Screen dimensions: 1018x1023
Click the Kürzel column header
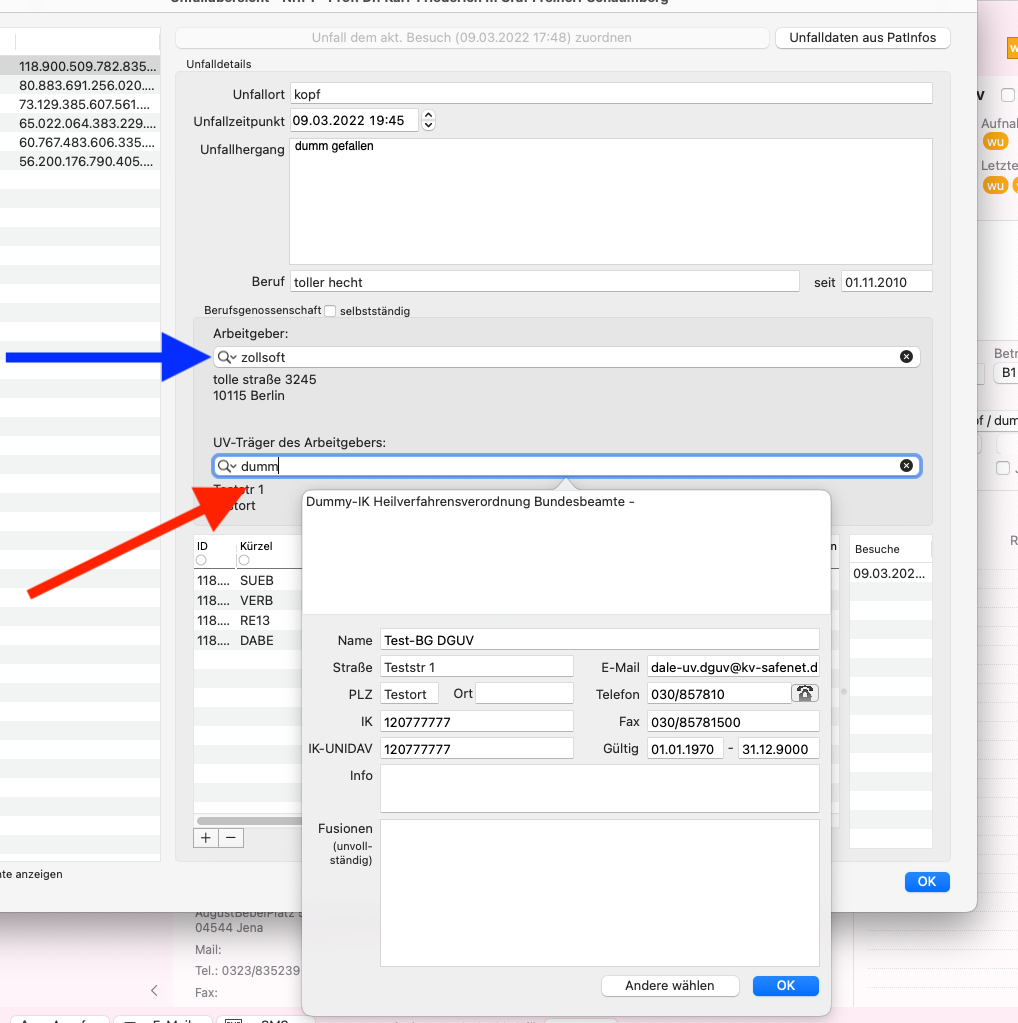256,545
